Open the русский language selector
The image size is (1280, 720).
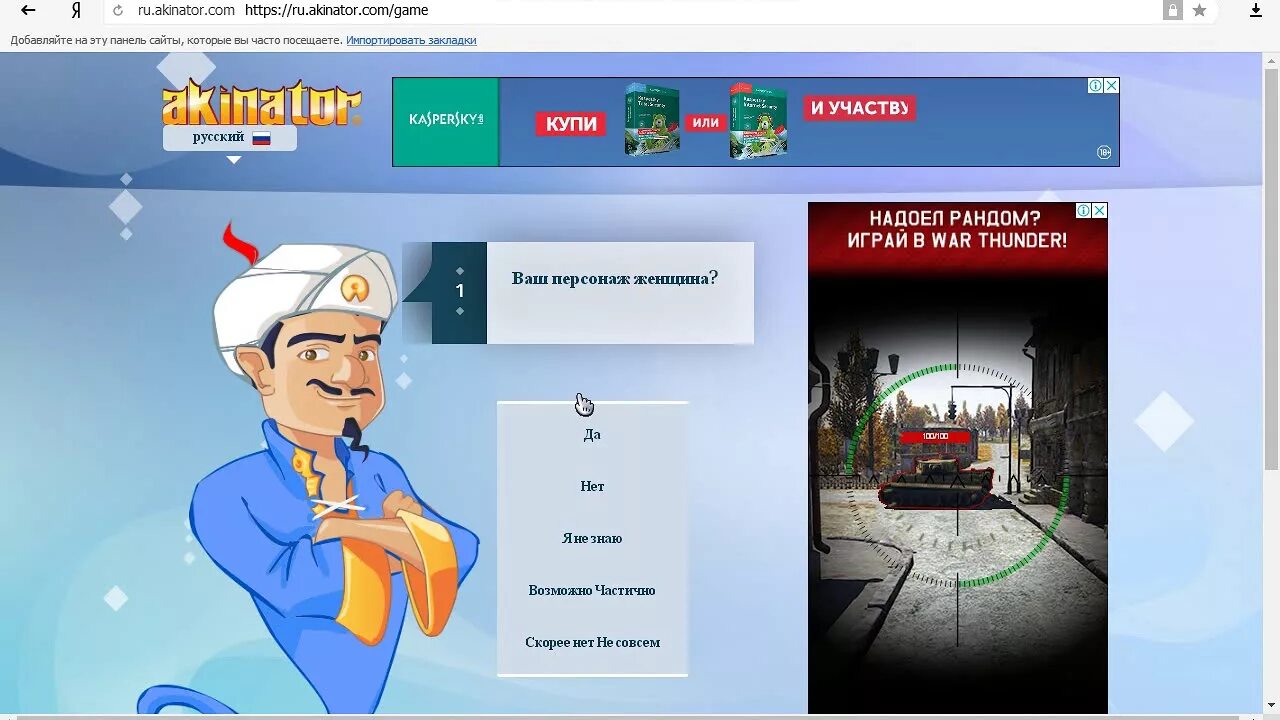click(230, 138)
